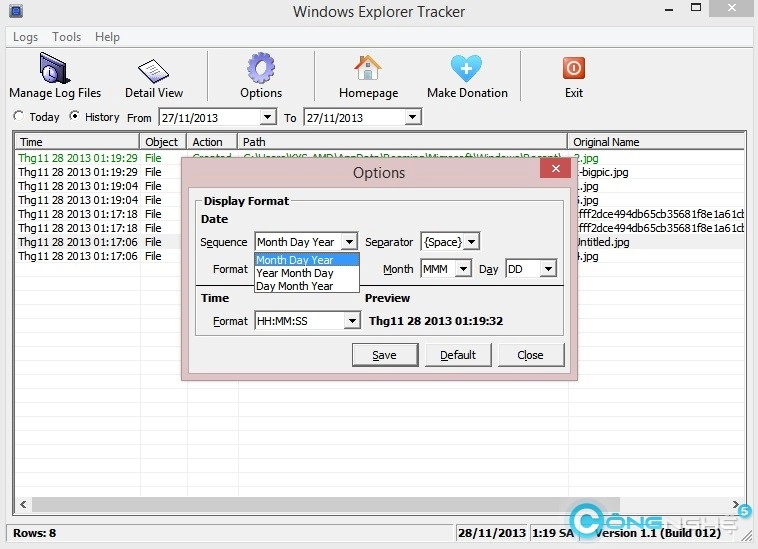Click the red Exit icon

[x=574, y=68]
